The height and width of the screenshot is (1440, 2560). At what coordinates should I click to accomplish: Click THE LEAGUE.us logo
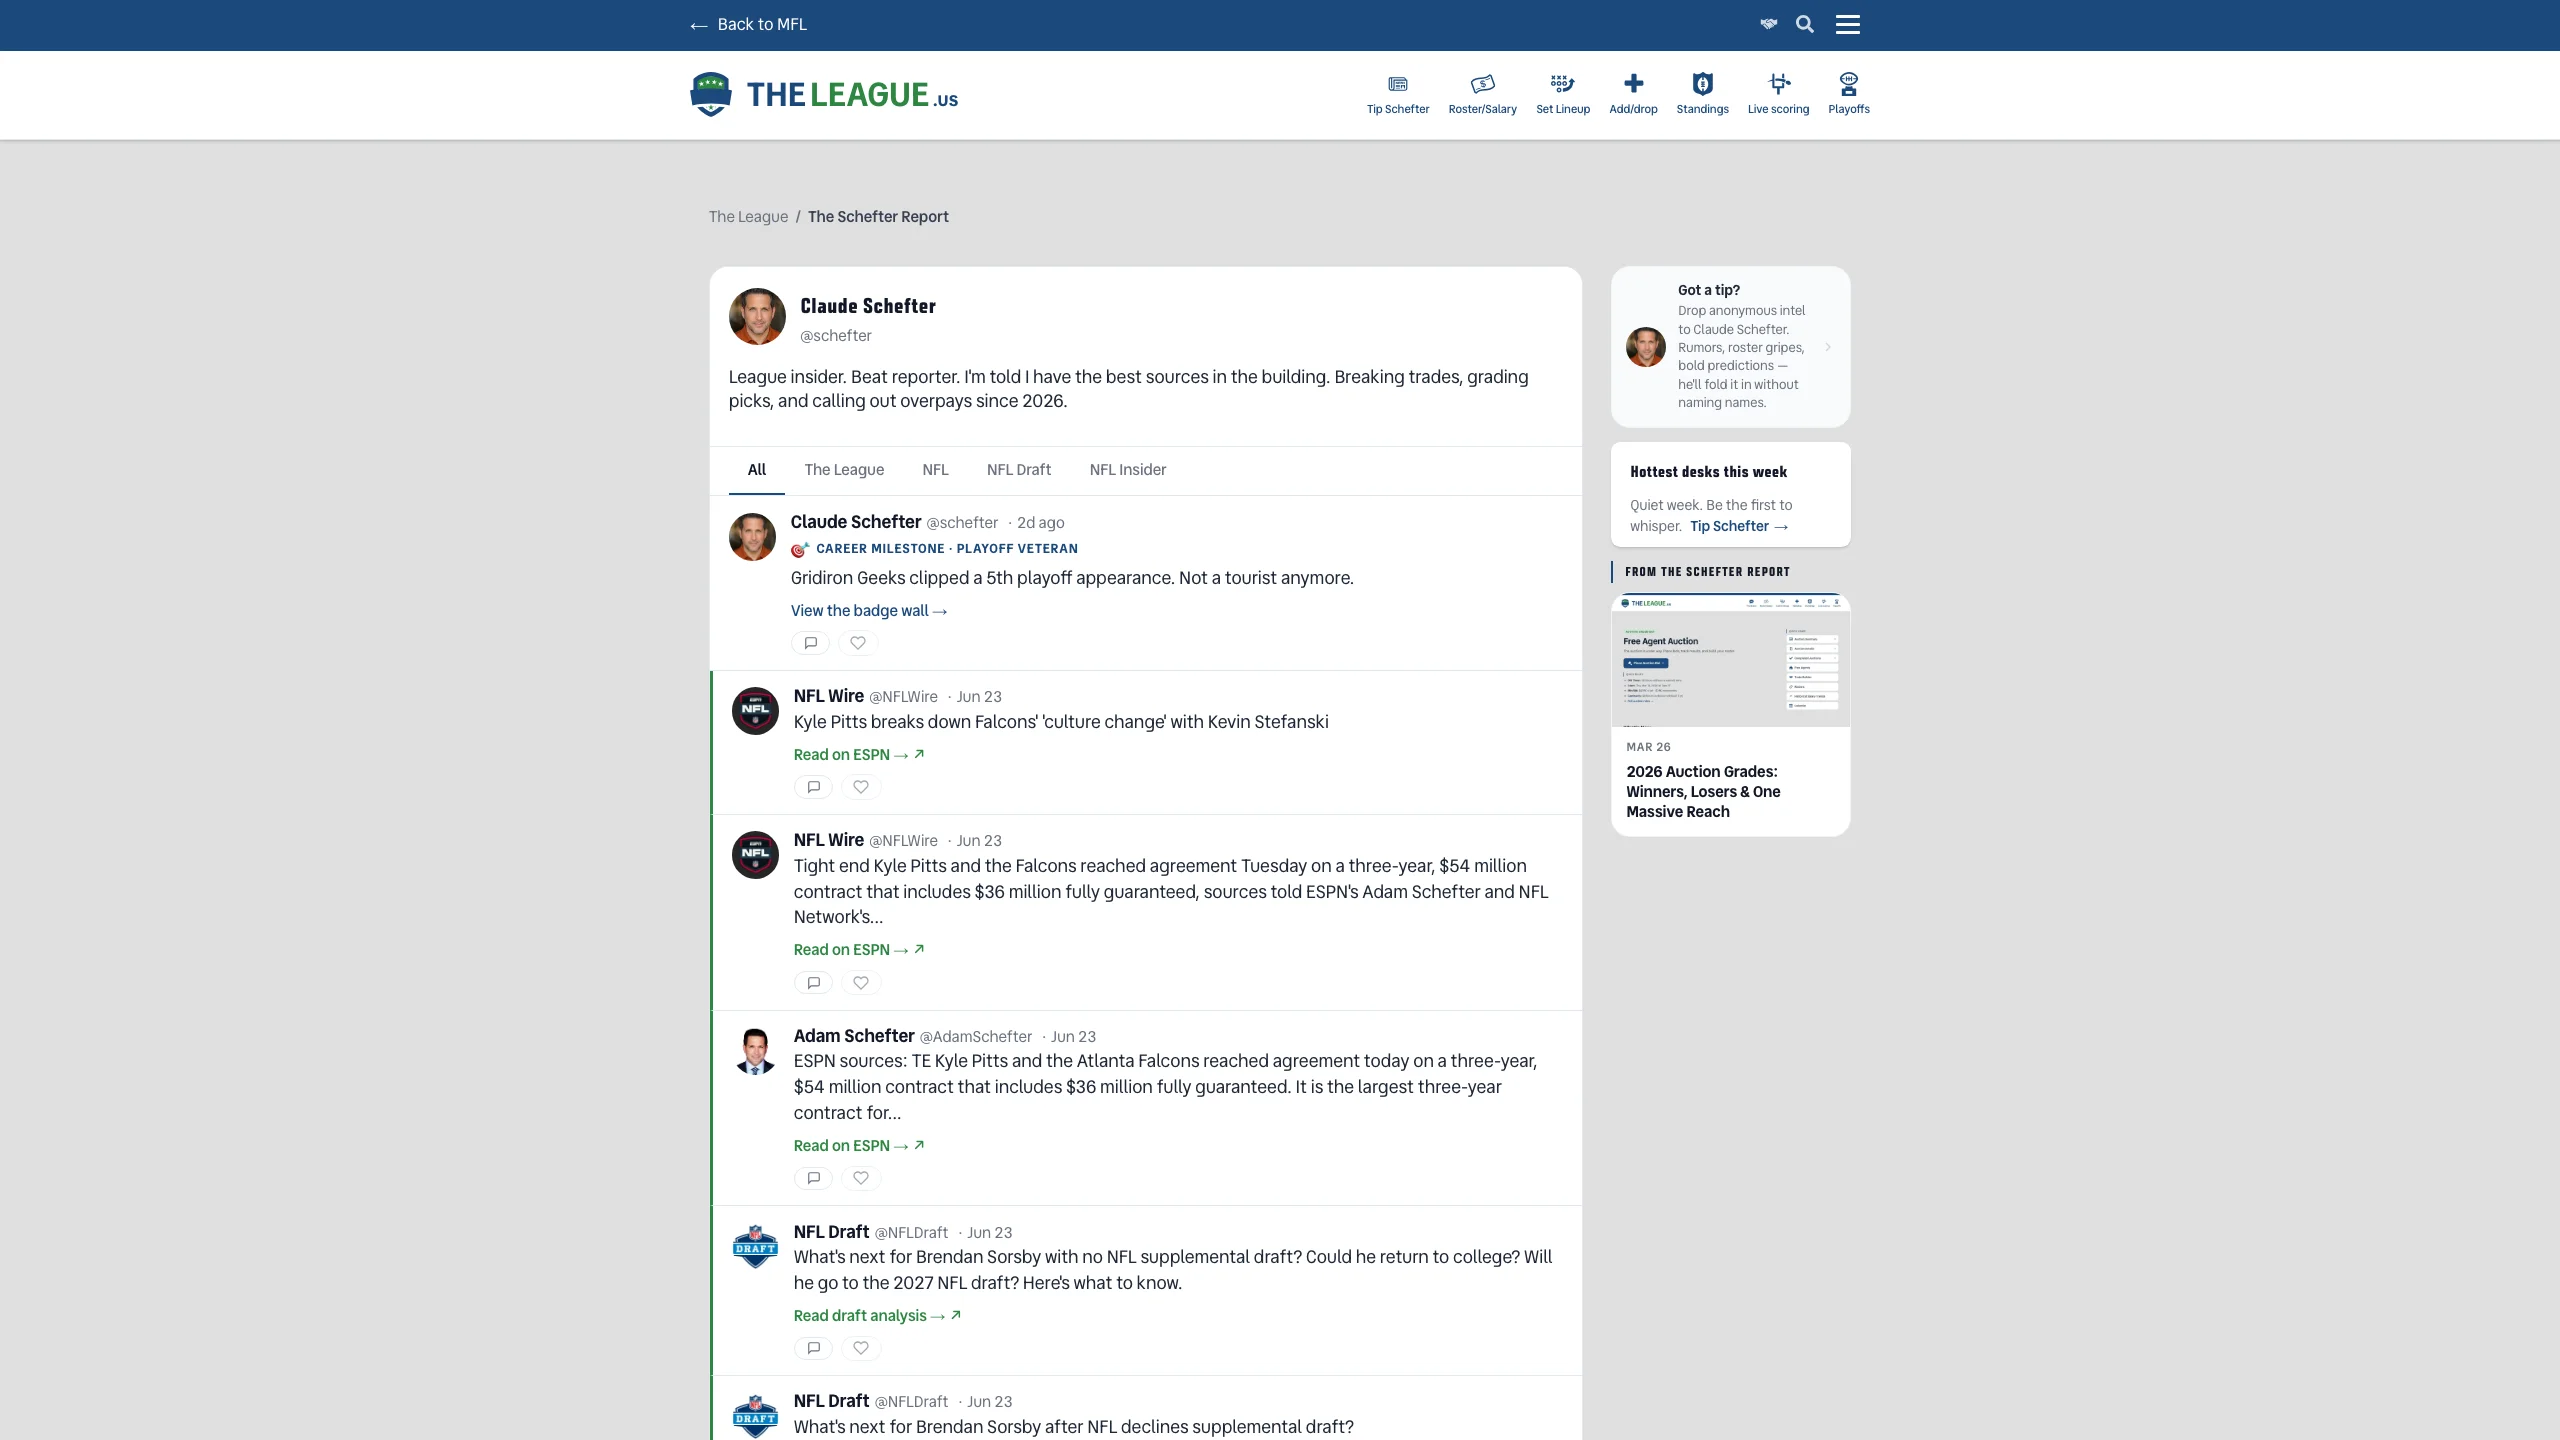coord(824,95)
